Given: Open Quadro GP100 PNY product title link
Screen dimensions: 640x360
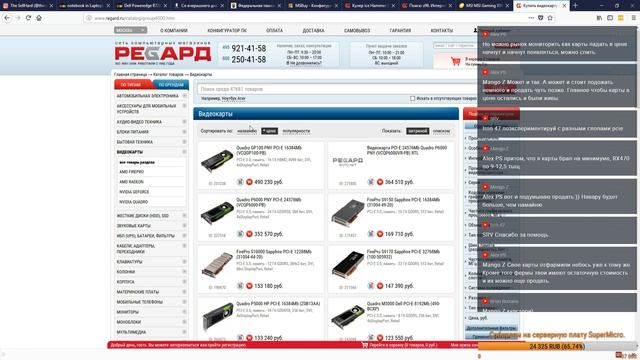Looking at the screenshot, I should 269,150.
